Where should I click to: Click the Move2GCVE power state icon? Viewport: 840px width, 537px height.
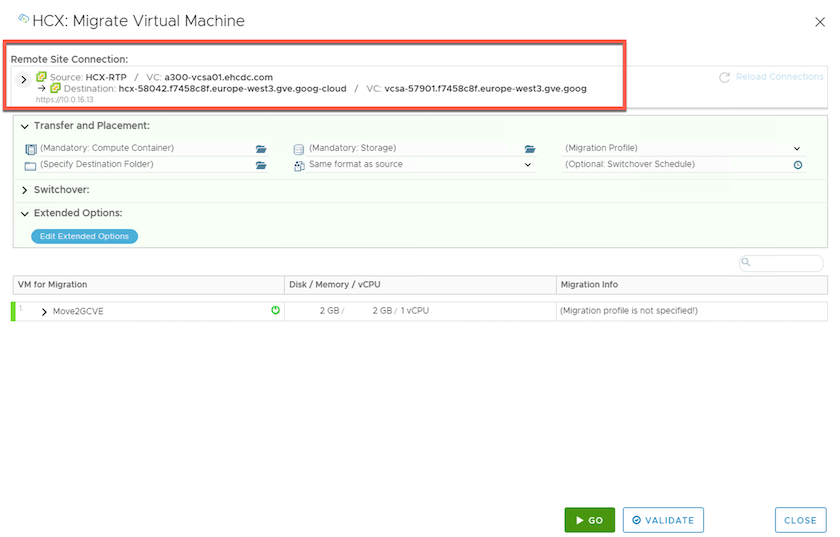[275, 310]
